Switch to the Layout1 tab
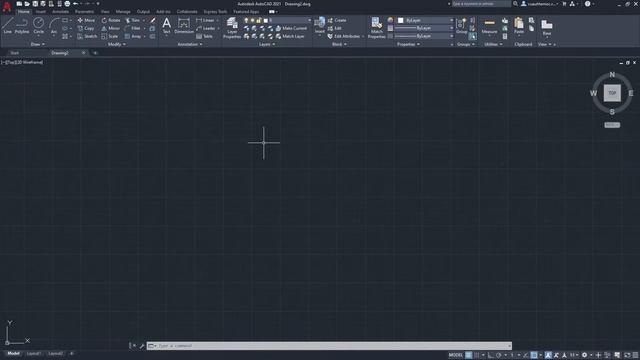 tap(34, 353)
